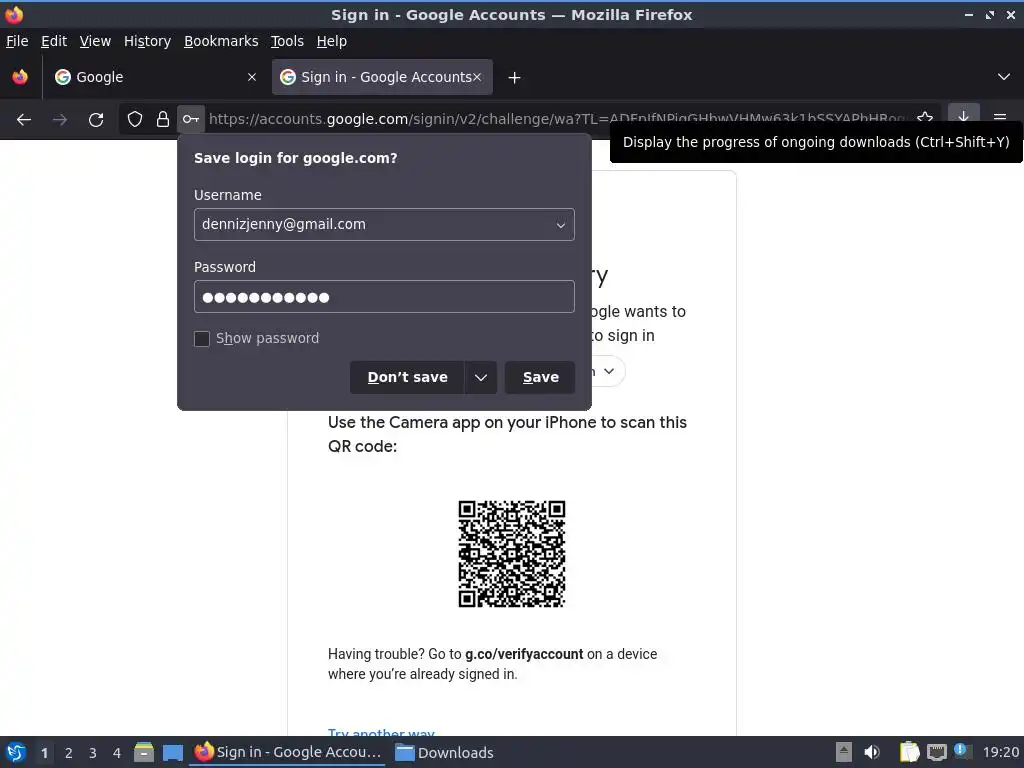The height and width of the screenshot is (768, 1024).
Task: Click the network connection tray icon
Action: [x=936, y=752]
